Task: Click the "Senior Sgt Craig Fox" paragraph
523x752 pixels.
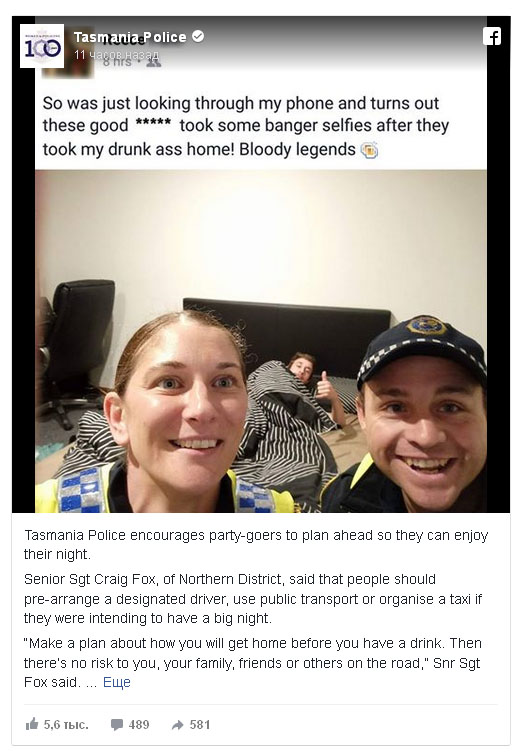Action: [253, 599]
